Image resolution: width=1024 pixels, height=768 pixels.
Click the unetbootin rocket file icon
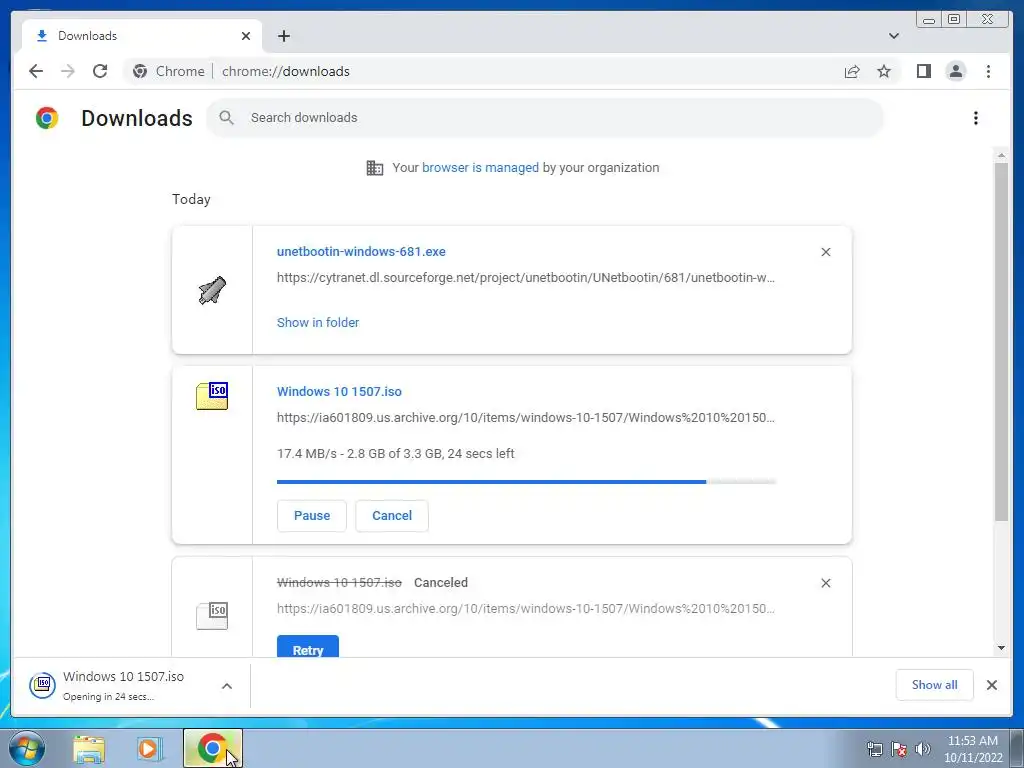212,290
